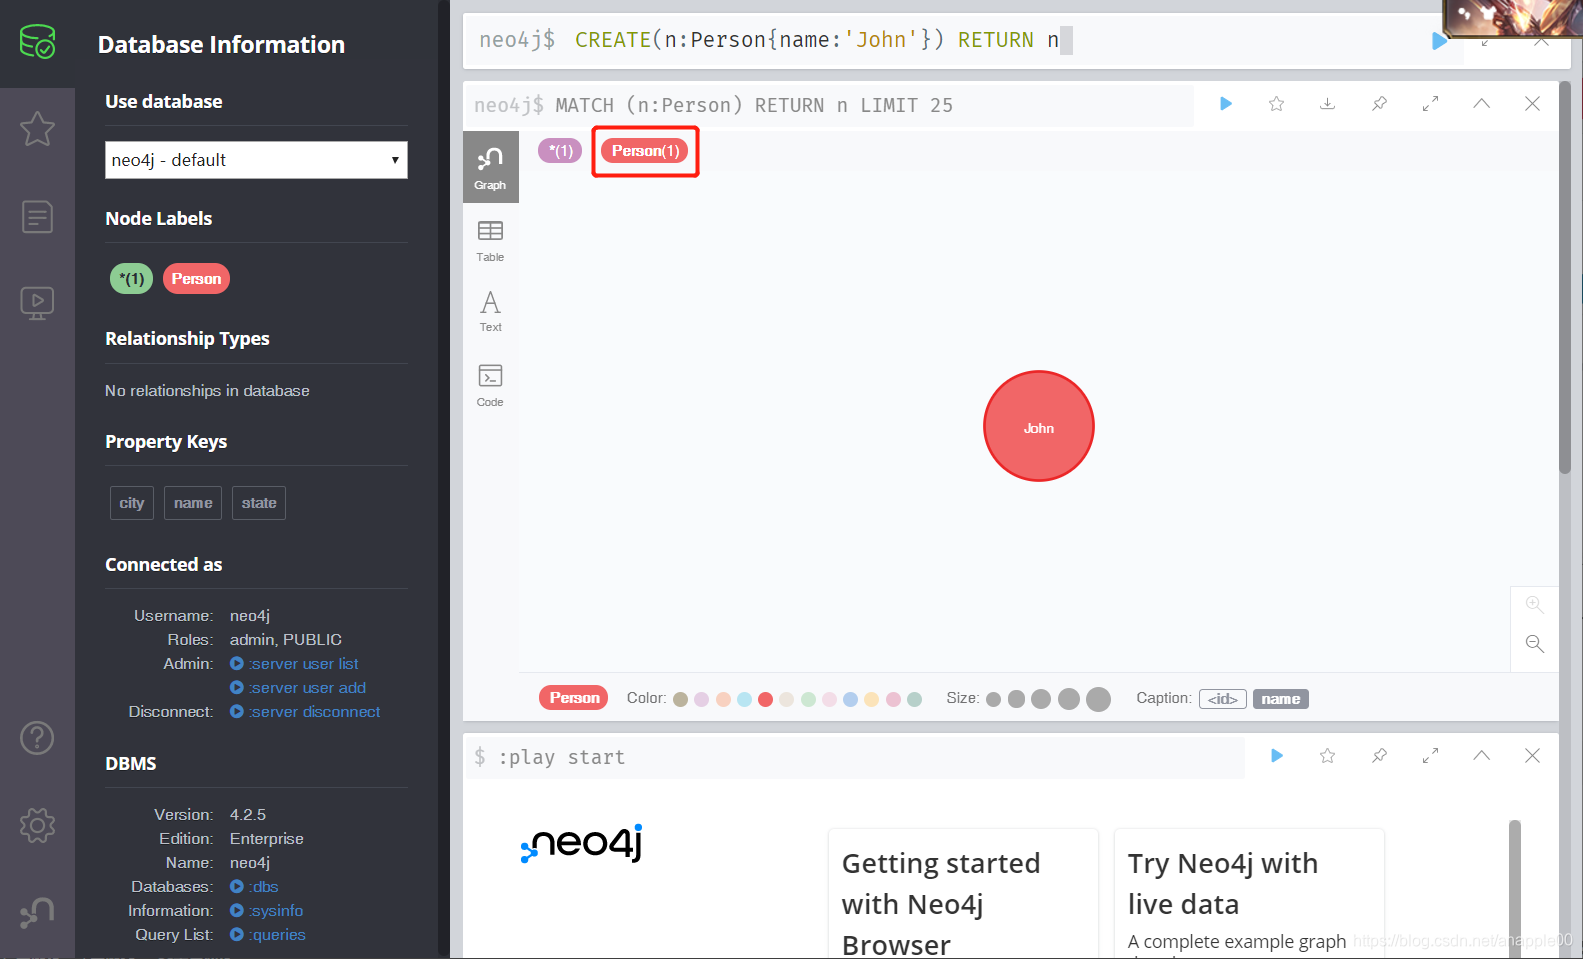Select the John node in graph

(x=1039, y=427)
